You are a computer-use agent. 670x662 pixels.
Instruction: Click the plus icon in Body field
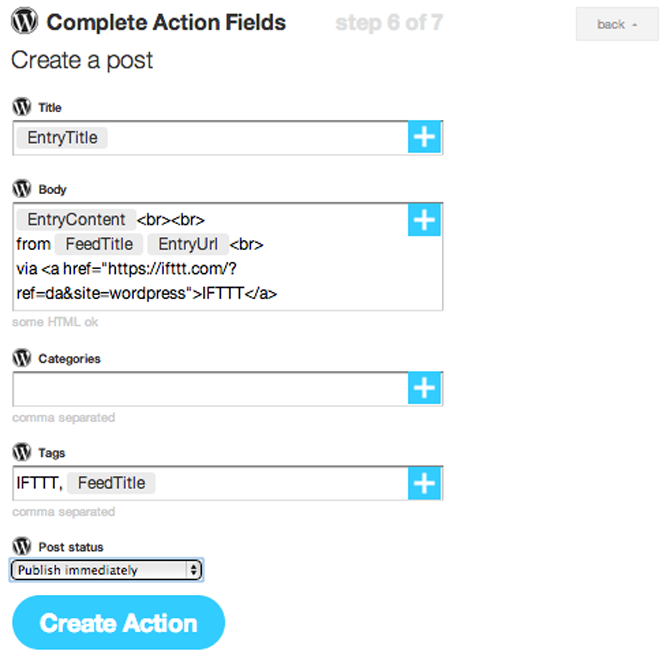click(x=425, y=220)
